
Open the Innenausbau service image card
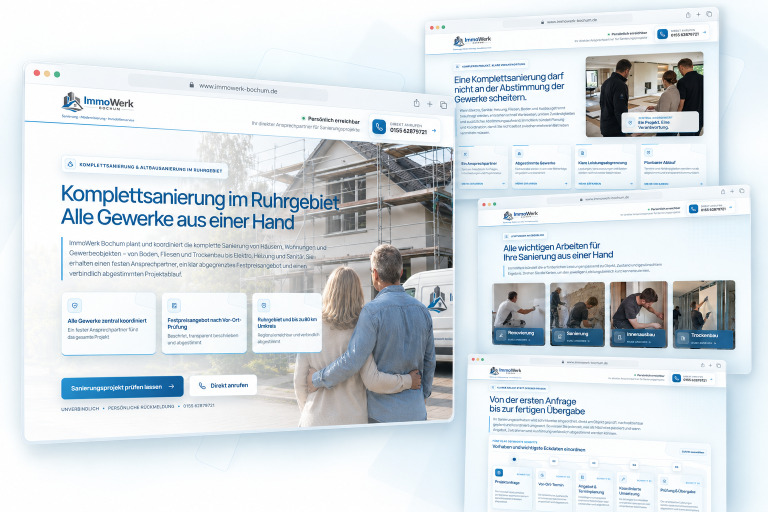(639, 315)
